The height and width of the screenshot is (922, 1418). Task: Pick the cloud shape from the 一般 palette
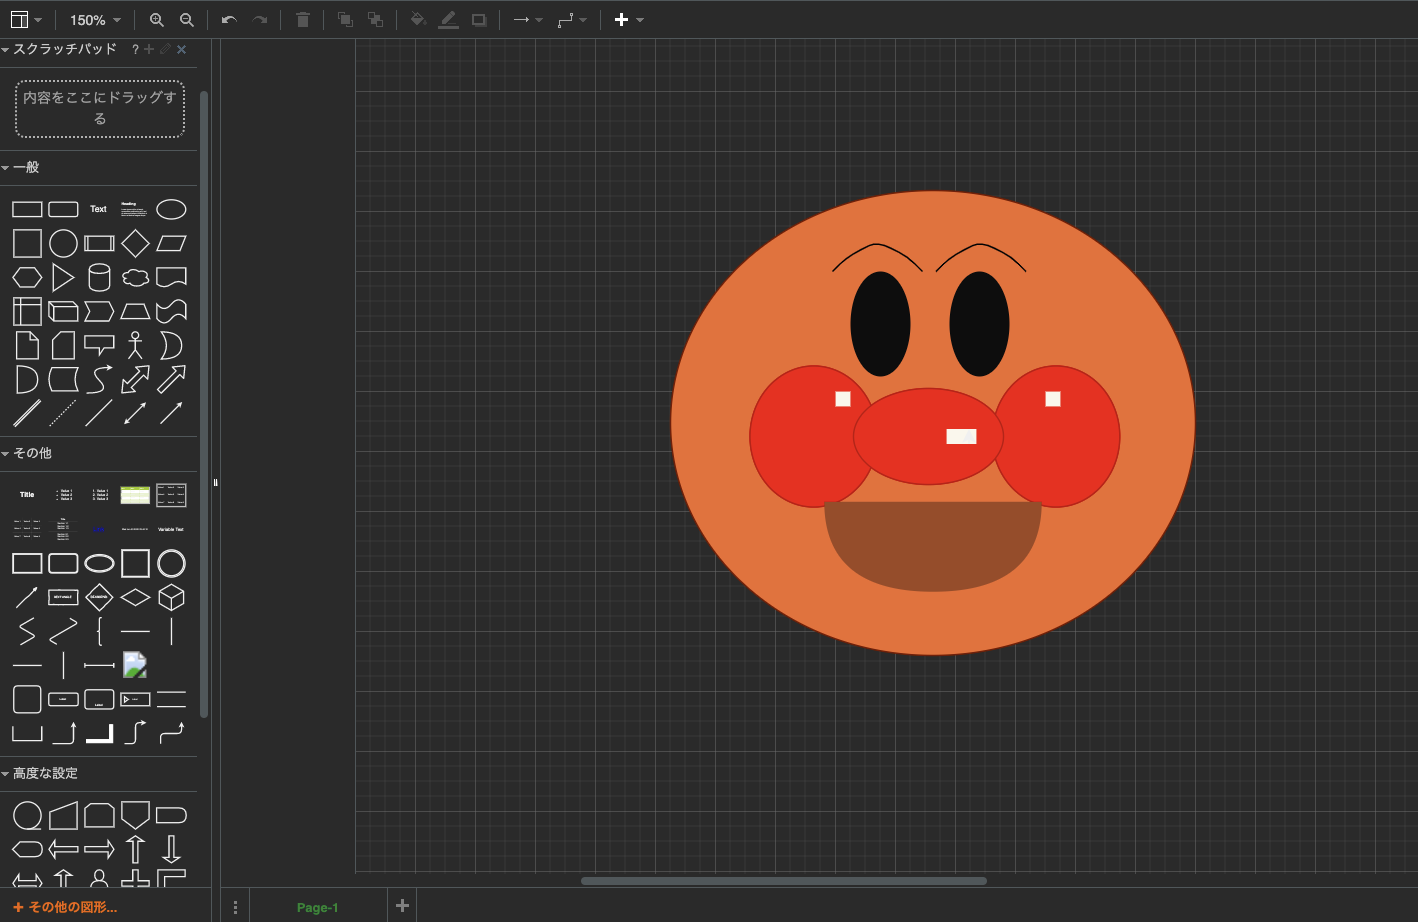(135, 277)
